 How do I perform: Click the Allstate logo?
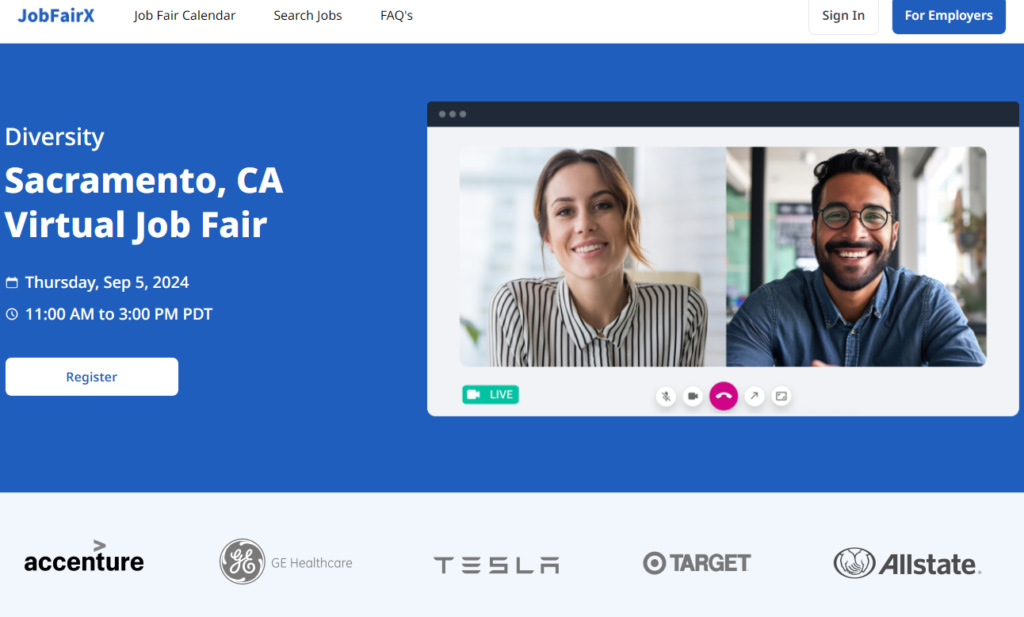pos(907,563)
